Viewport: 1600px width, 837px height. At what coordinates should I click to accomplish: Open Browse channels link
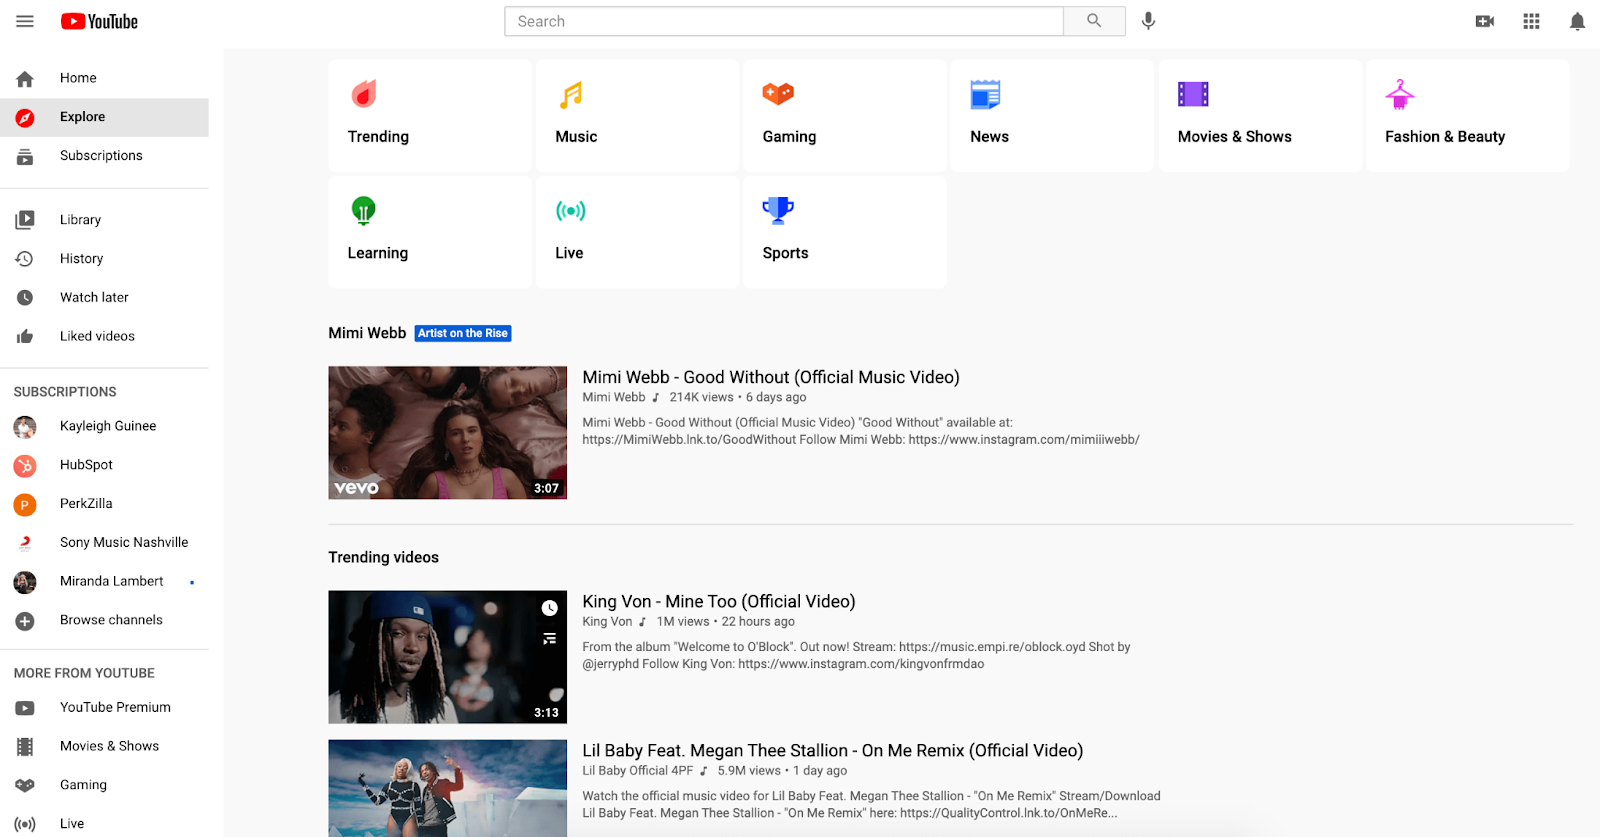tap(104, 621)
